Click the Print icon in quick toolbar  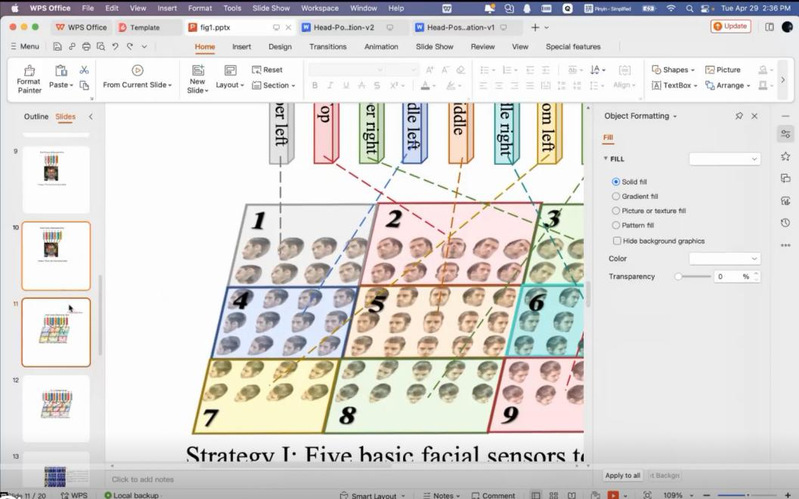pos(87,46)
